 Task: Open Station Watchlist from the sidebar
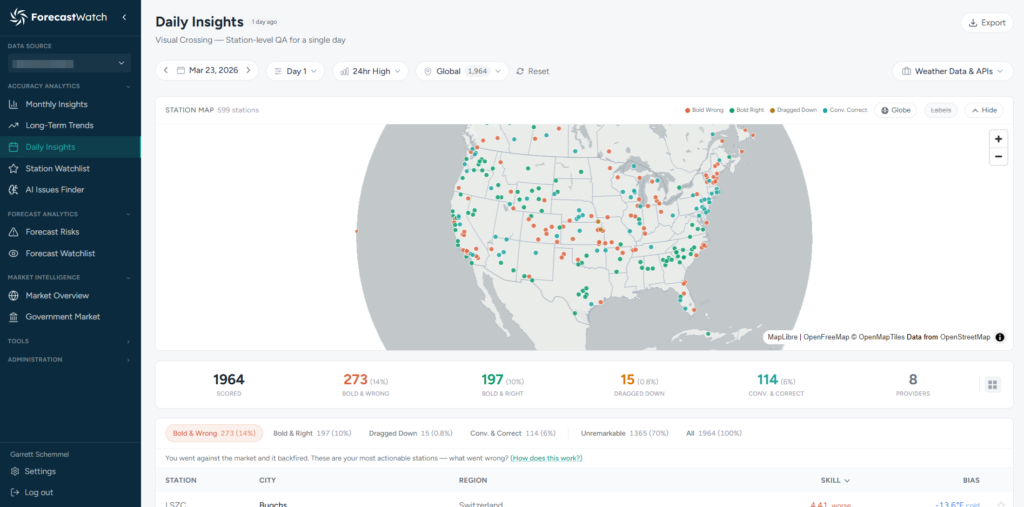point(60,168)
